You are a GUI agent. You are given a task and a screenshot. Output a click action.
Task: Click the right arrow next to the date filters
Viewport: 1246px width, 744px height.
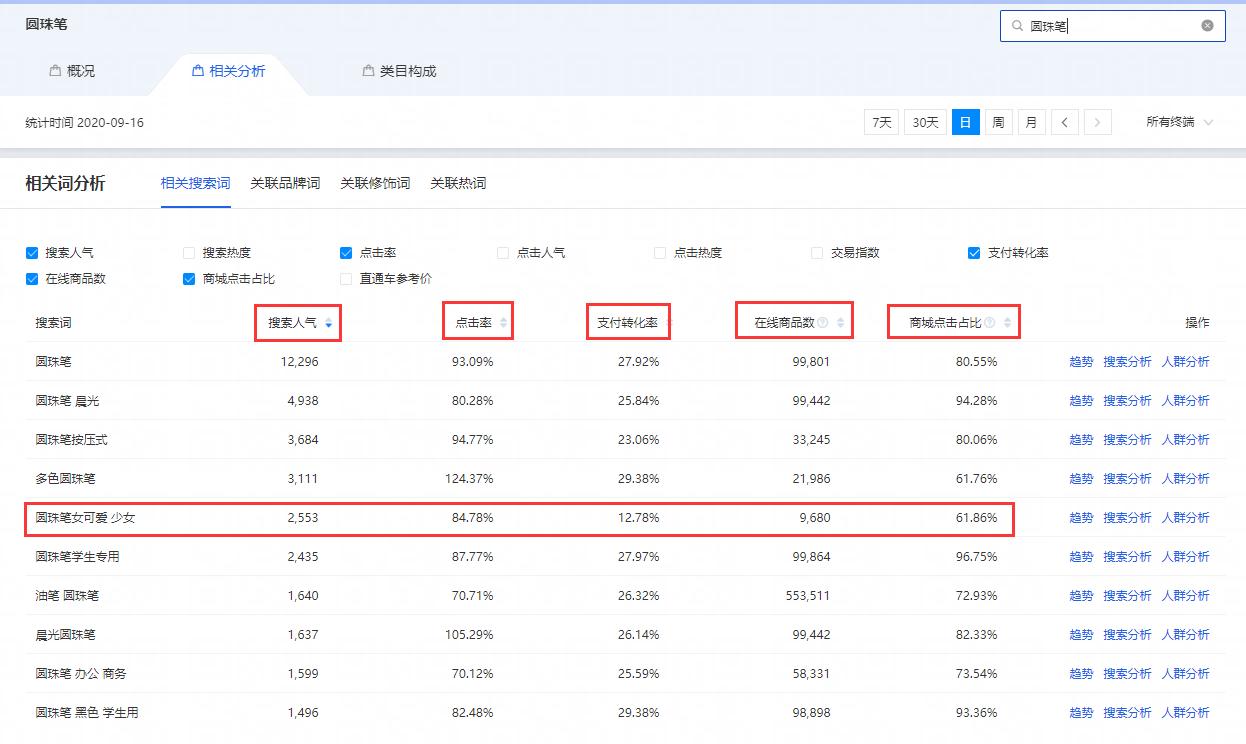pos(1097,121)
